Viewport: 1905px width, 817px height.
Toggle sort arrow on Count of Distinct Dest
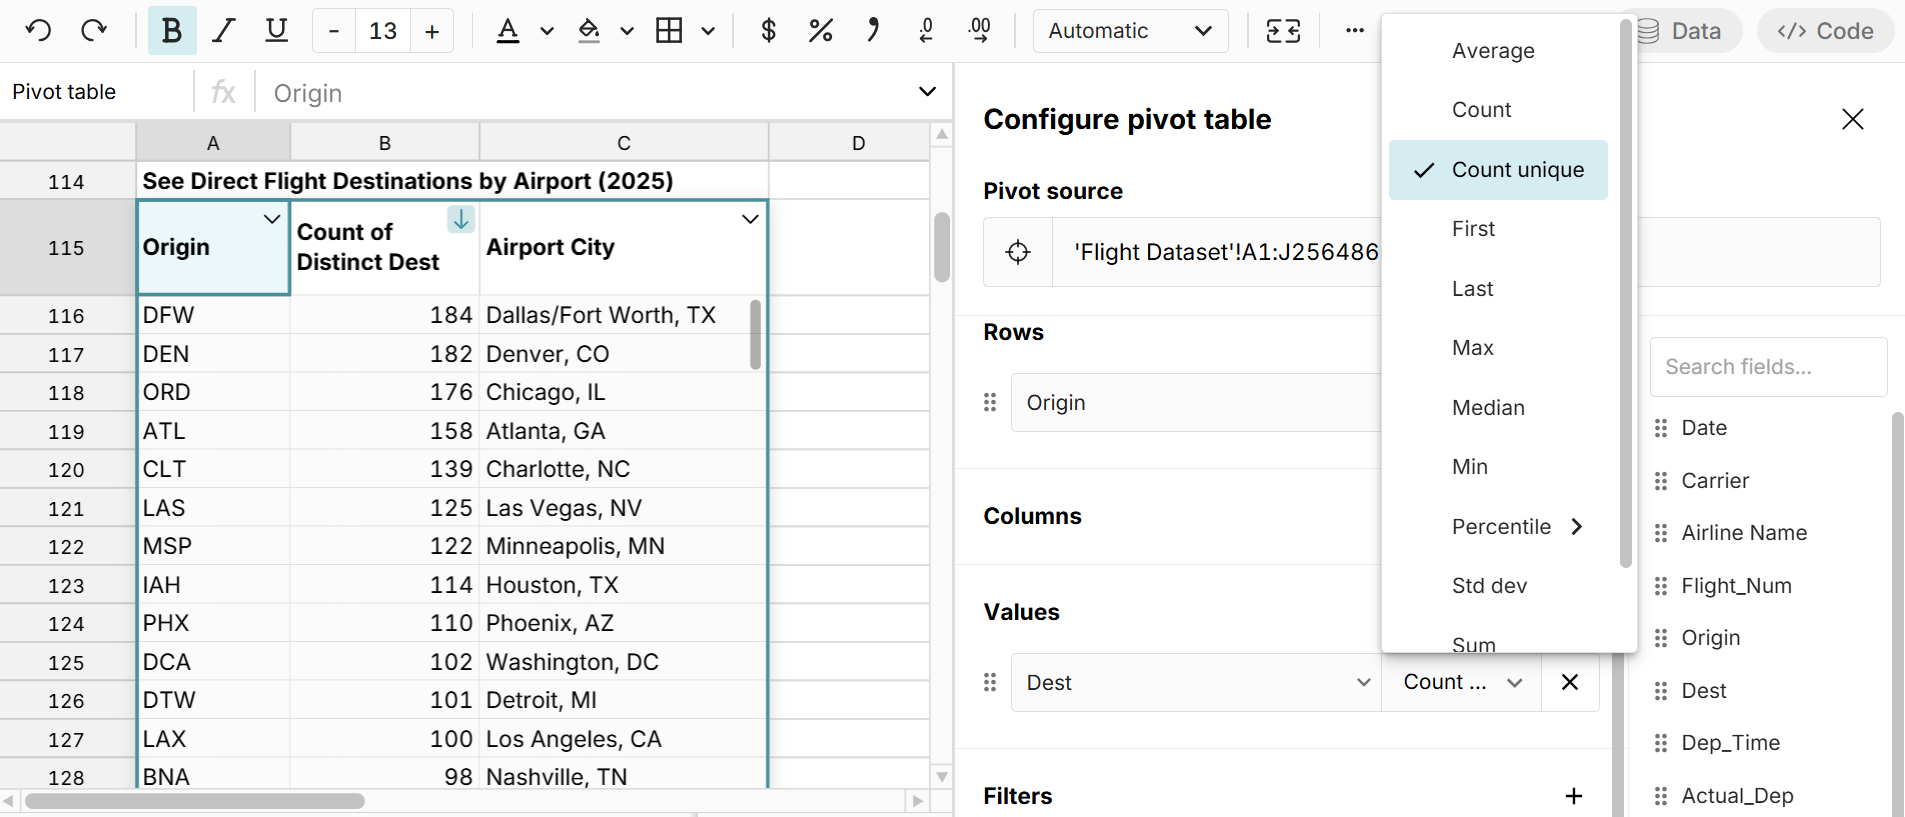[461, 219]
